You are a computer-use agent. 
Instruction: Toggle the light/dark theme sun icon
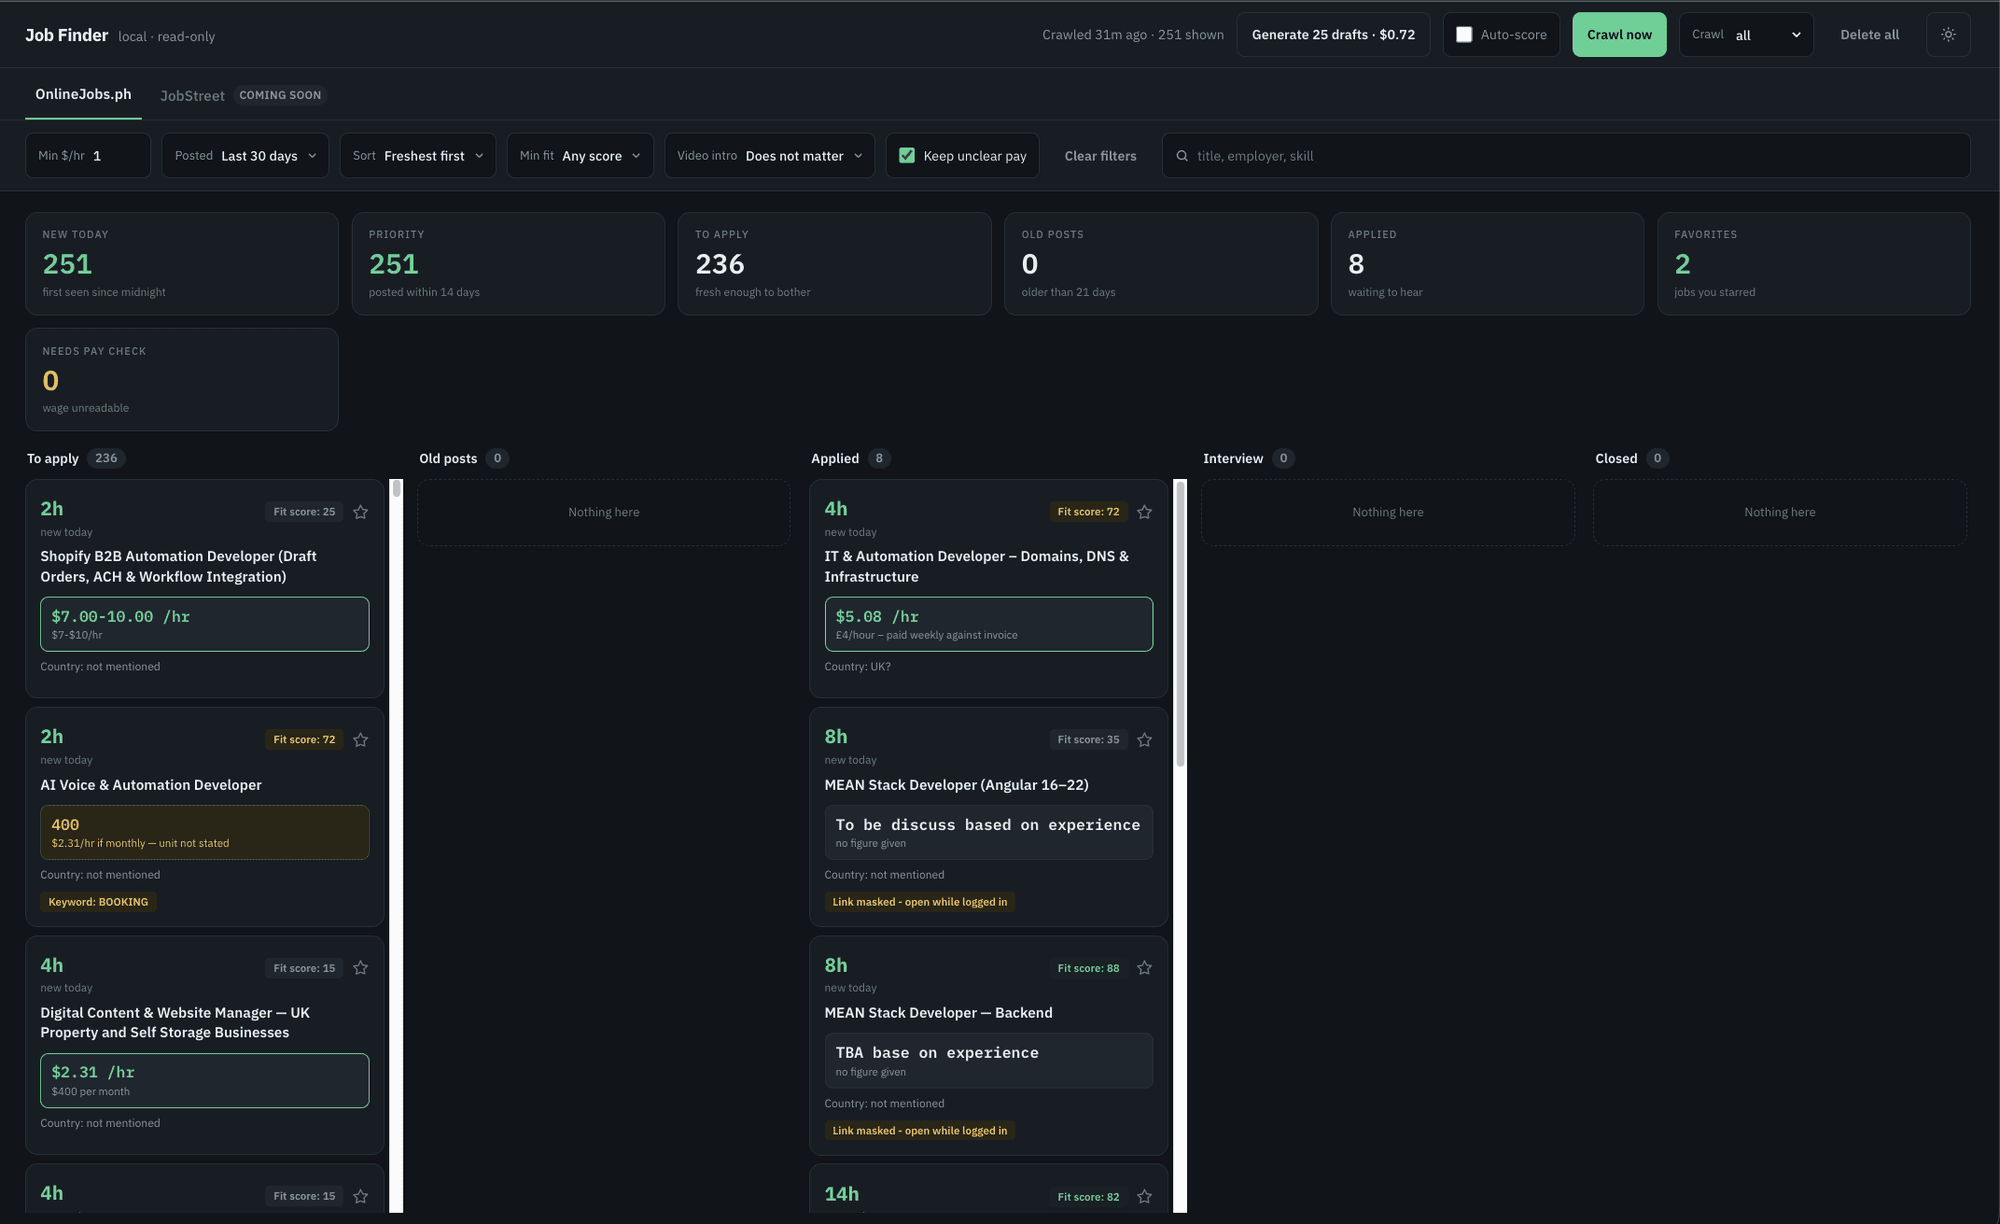(1948, 34)
